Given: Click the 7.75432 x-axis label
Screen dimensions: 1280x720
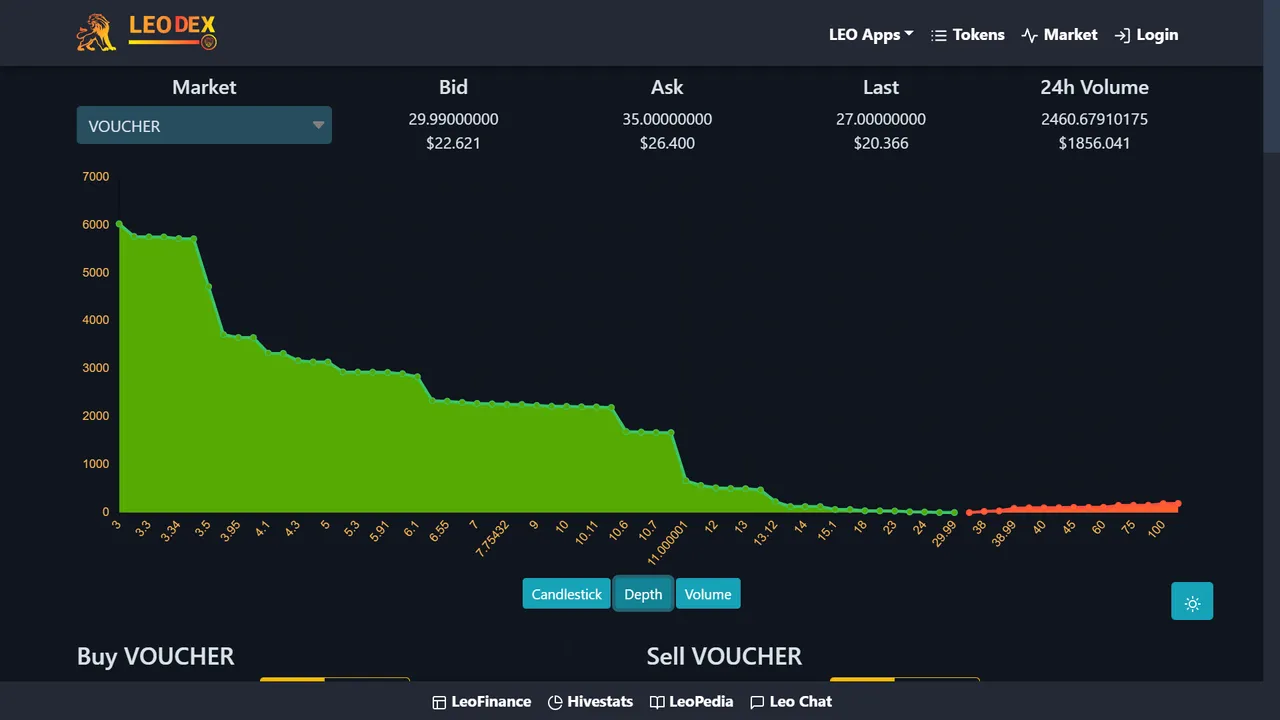Looking at the screenshot, I should (492, 538).
